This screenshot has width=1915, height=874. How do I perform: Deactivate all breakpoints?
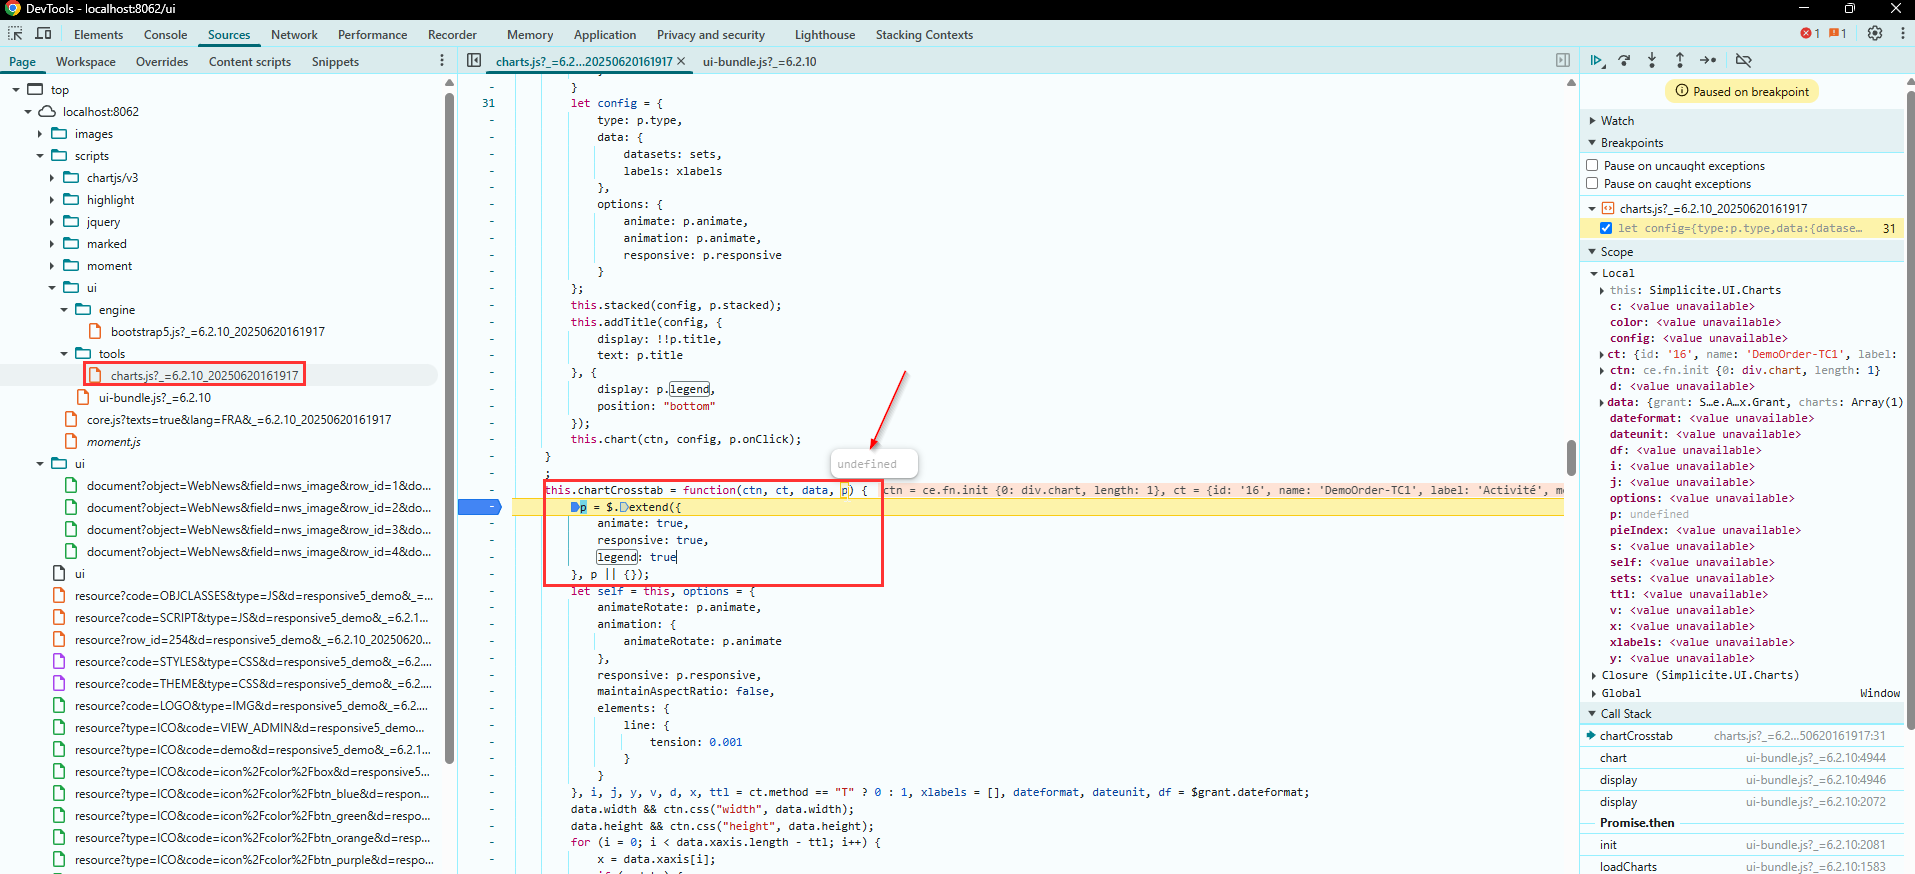[1744, 61]
